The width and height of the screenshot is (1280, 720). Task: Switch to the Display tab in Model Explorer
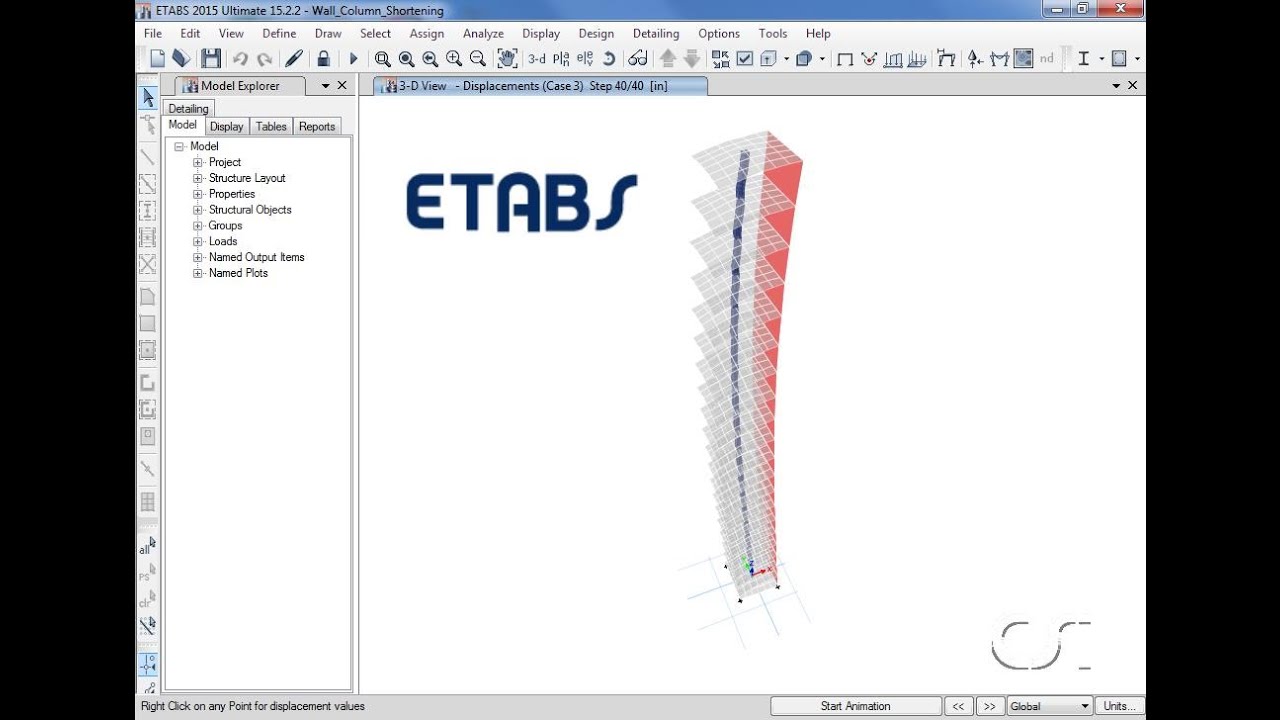coord(226,126)
